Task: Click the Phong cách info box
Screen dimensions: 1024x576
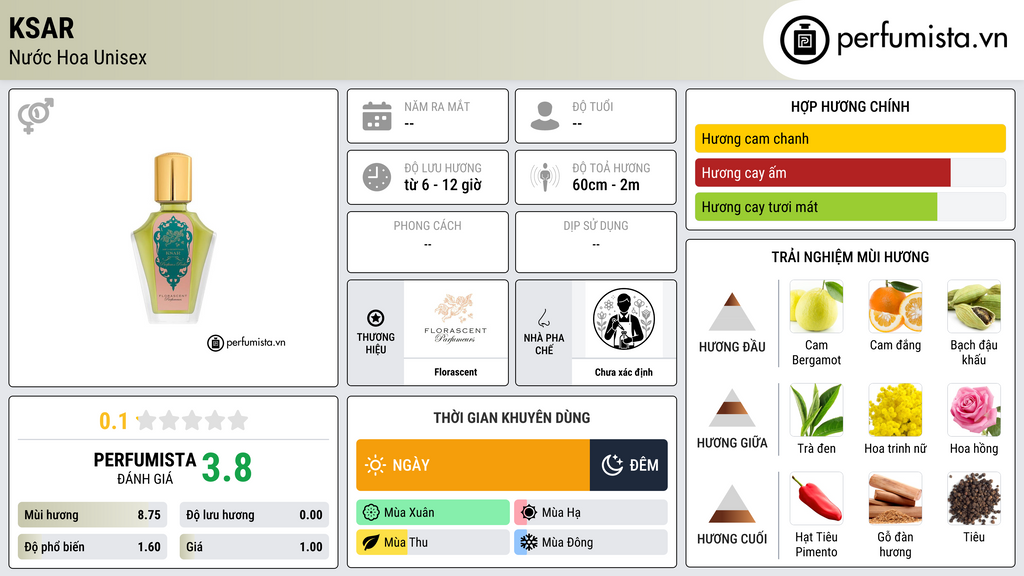Action: pos(428,242)
